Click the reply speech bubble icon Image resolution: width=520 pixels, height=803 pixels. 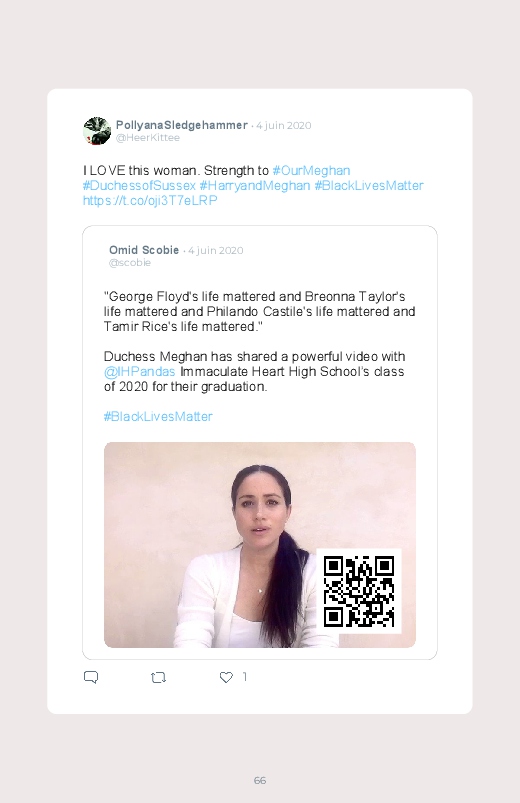click(91, 678)
